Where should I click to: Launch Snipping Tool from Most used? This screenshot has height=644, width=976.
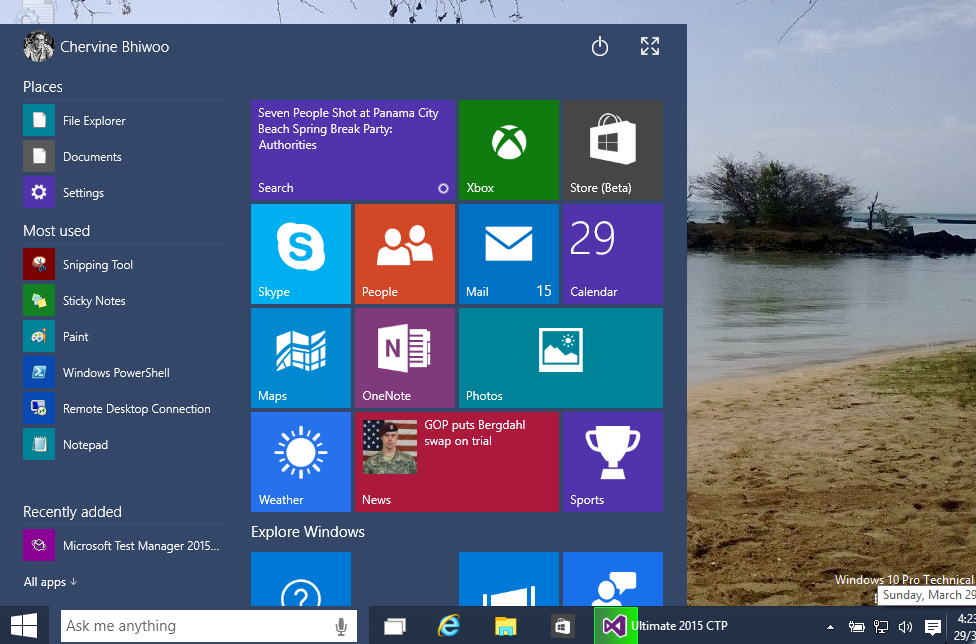coord(124,264)
